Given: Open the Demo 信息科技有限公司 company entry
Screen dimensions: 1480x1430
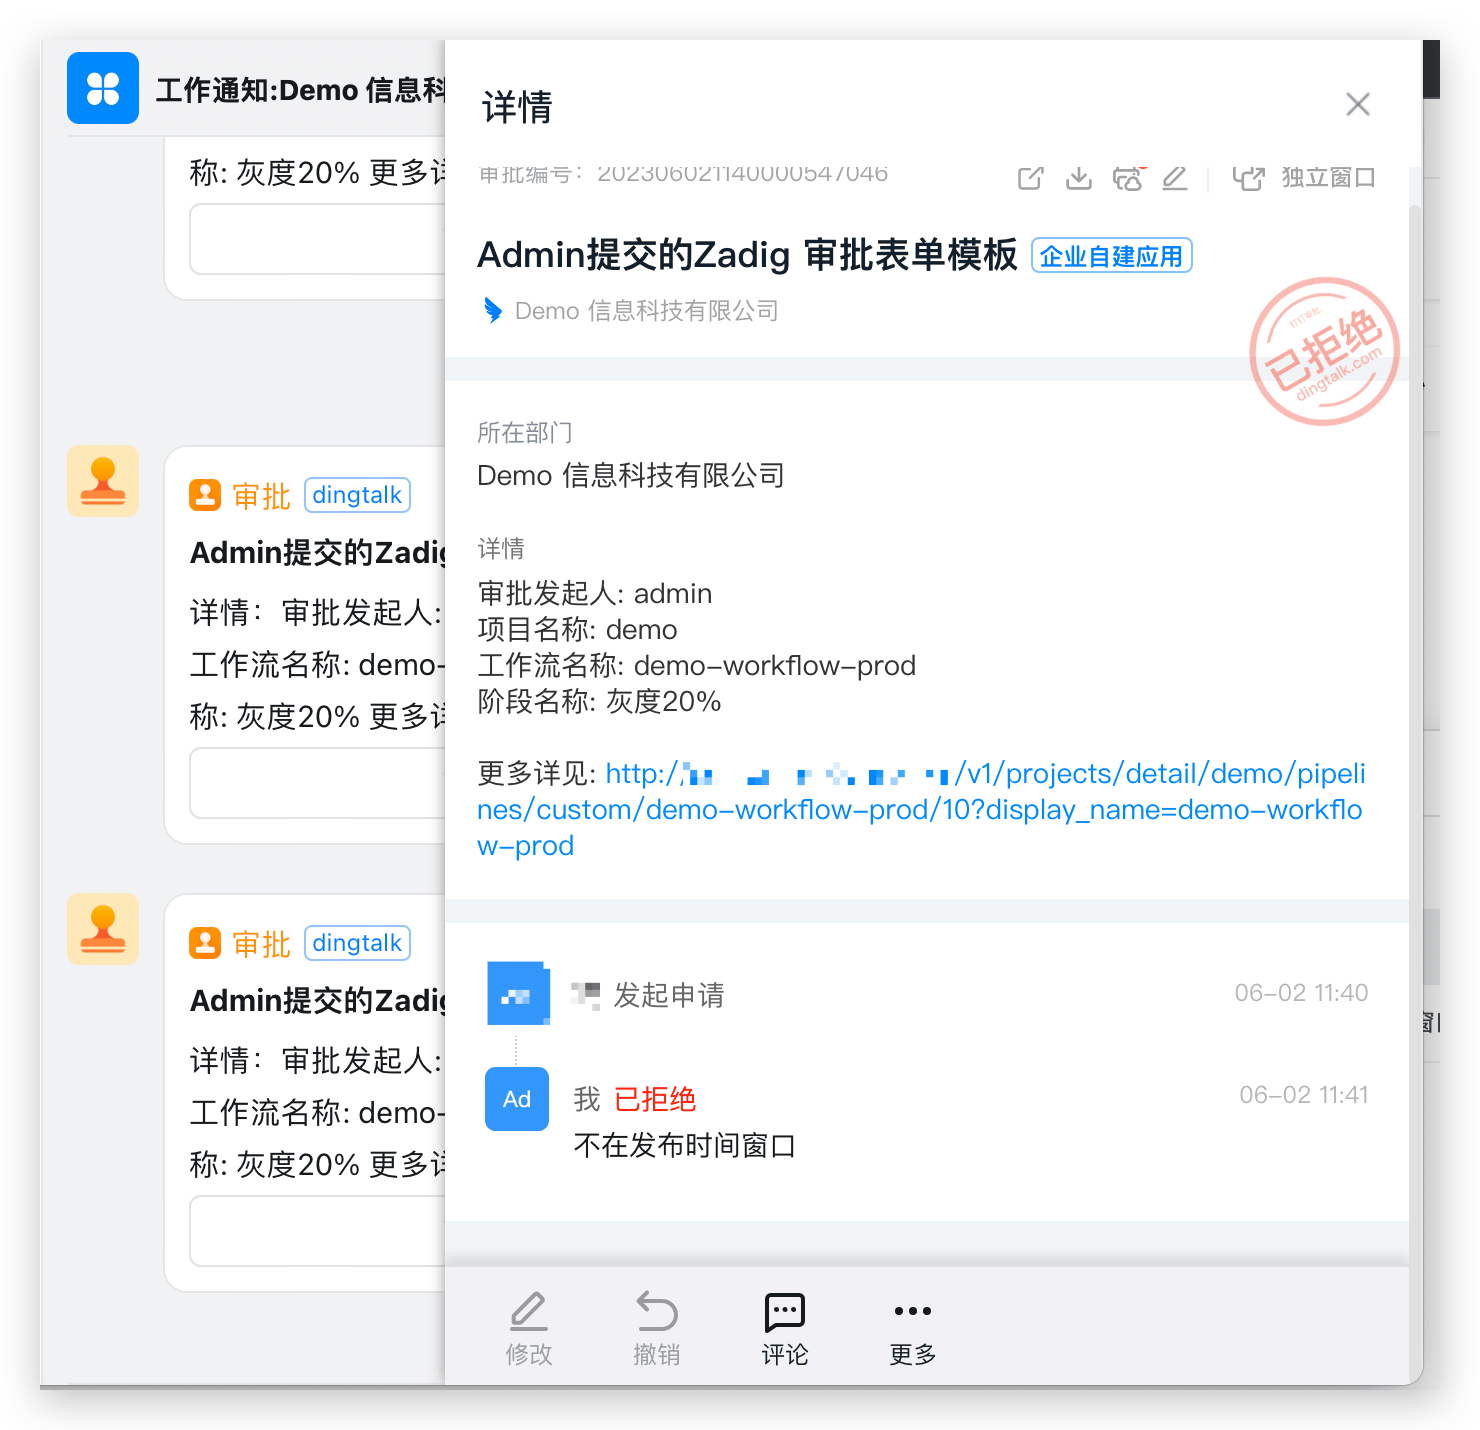Looking at the screenshot, I should pos(646,310).
